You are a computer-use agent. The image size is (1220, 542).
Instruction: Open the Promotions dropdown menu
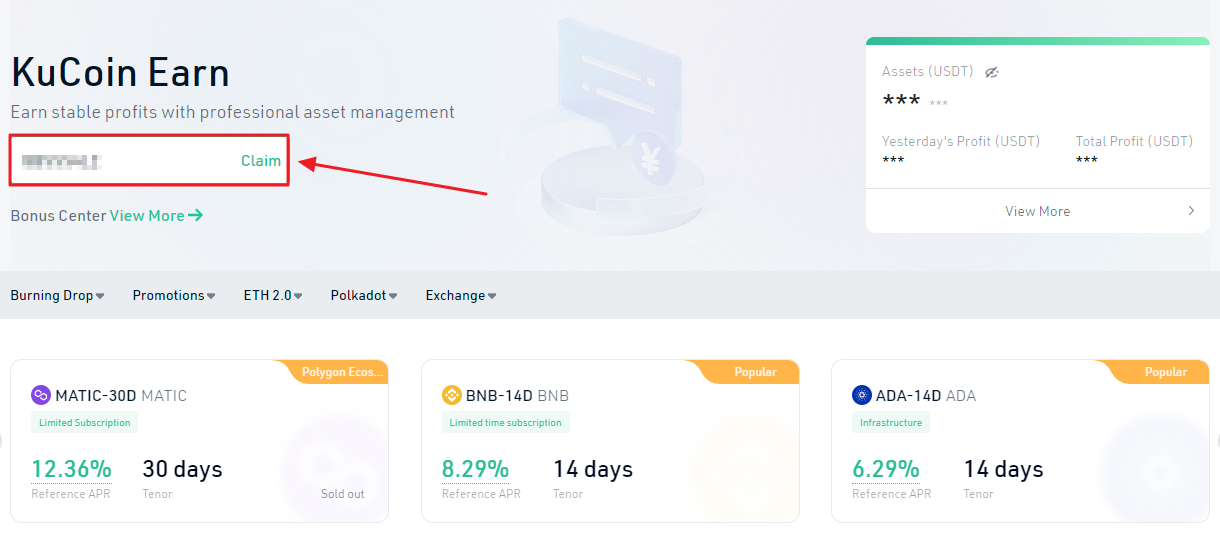(x=174, y=295)
